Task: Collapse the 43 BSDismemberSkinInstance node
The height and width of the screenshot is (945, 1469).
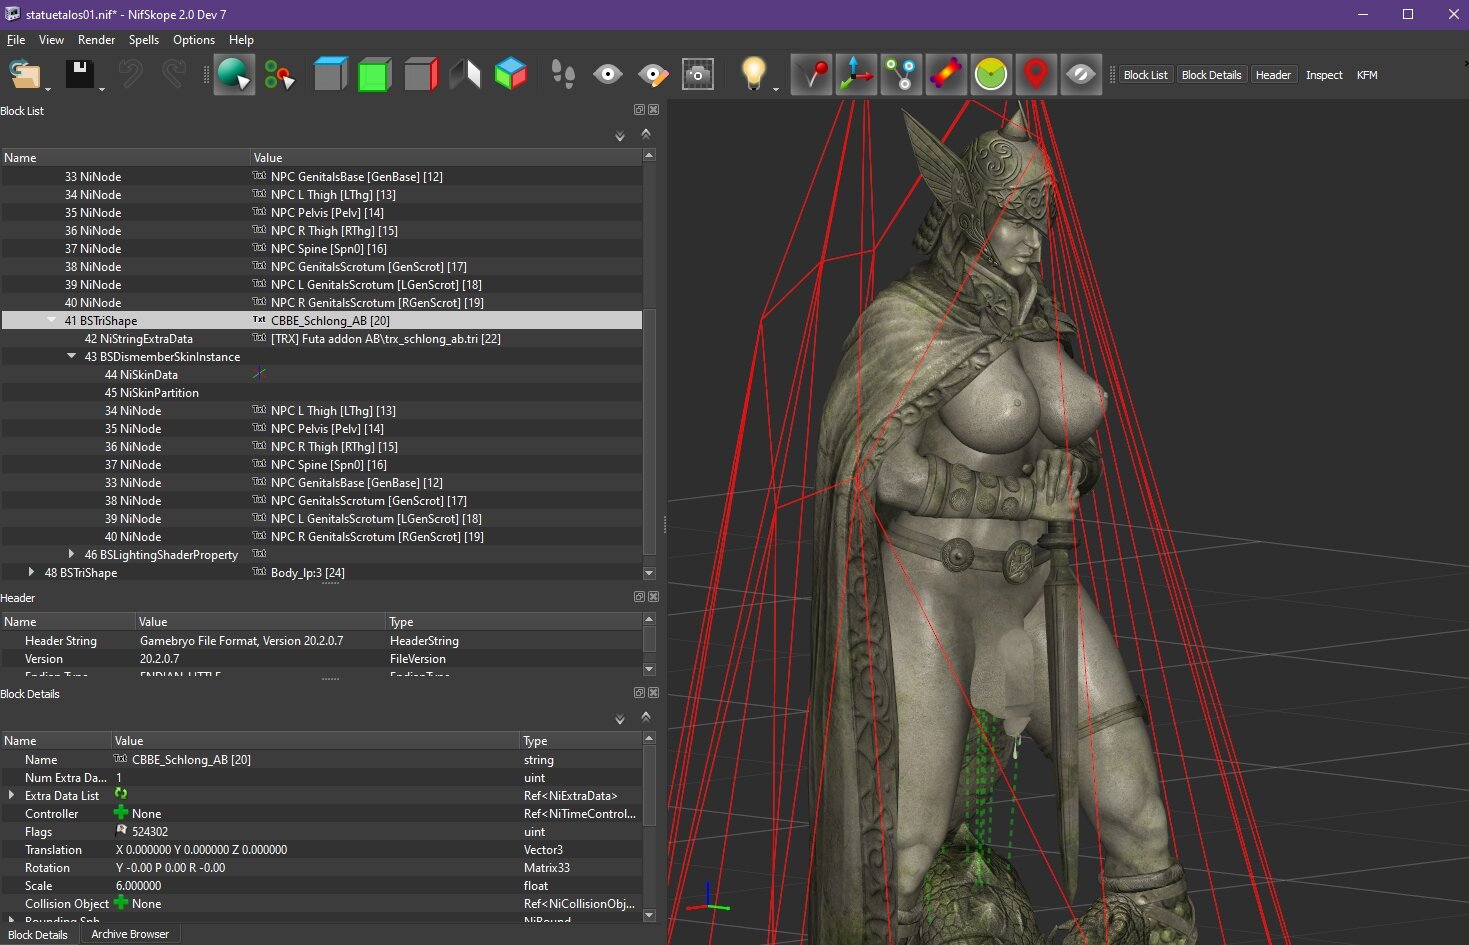Action: [x=71, y=356]
